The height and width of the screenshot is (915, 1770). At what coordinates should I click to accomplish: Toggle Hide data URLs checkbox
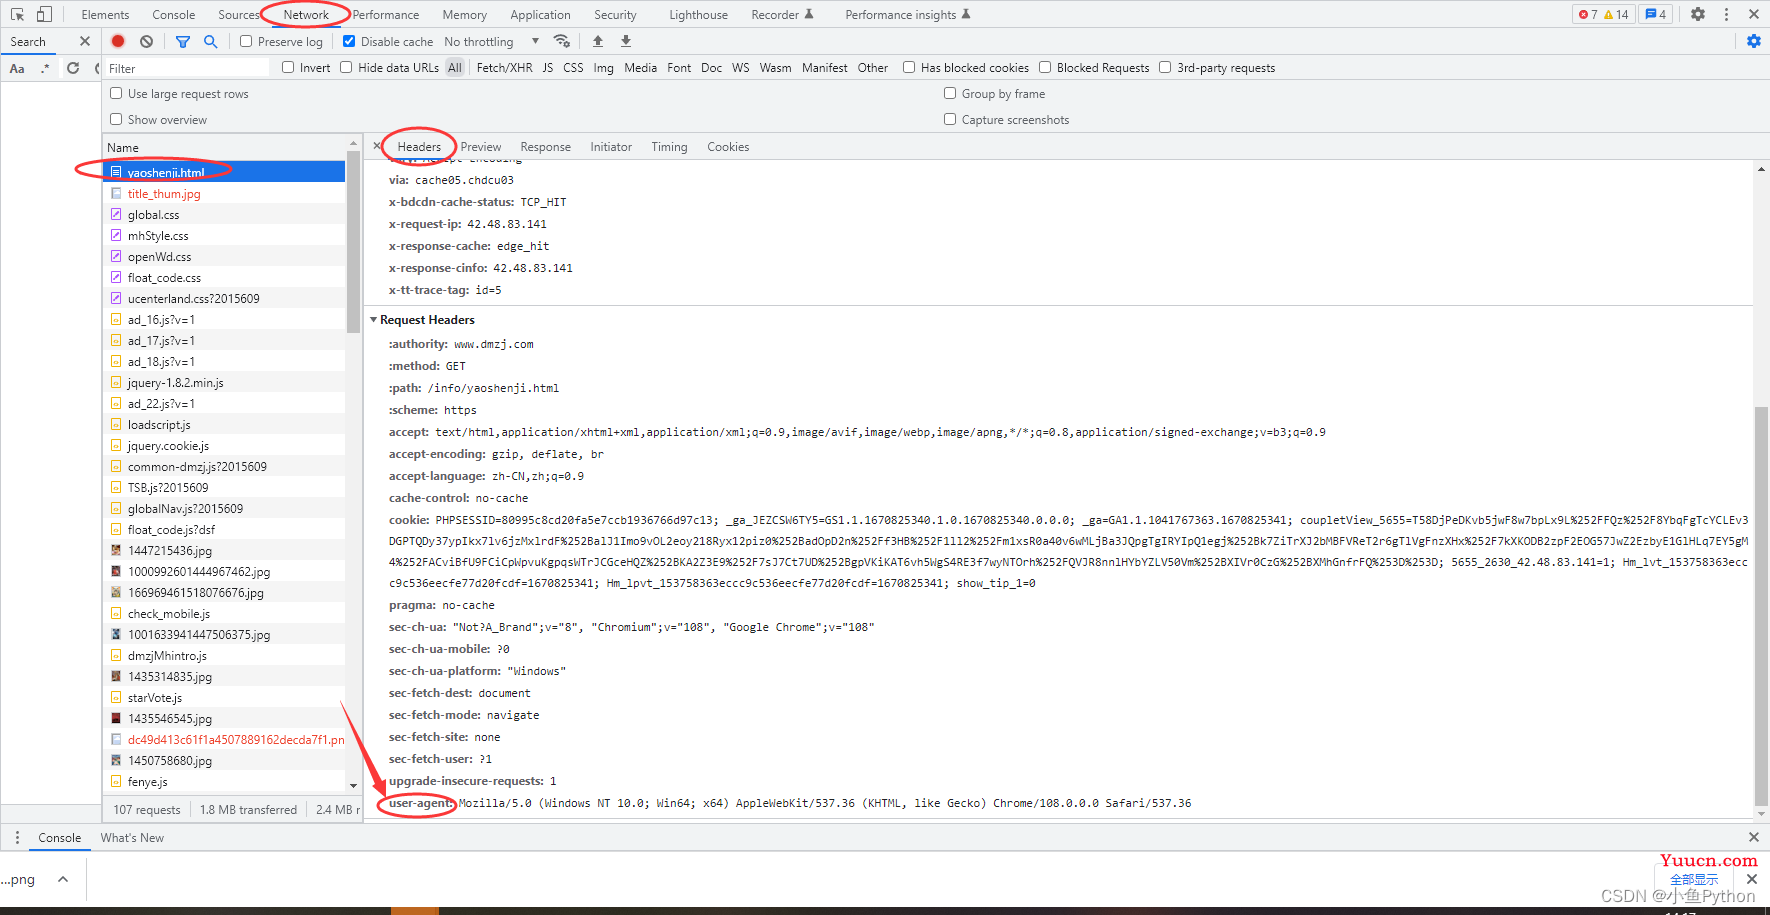(x=346, y=67)
